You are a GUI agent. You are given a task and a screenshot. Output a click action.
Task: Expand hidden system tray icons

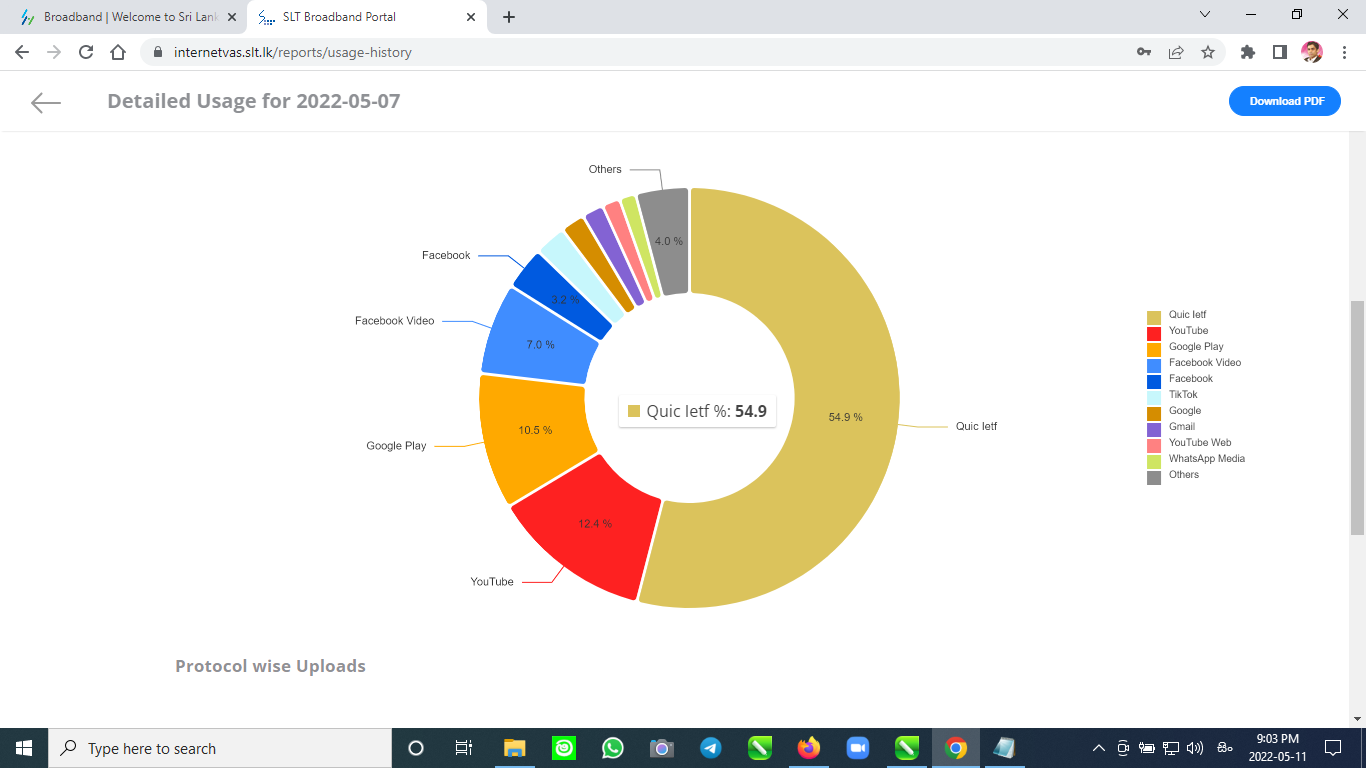click(1098, 748)
